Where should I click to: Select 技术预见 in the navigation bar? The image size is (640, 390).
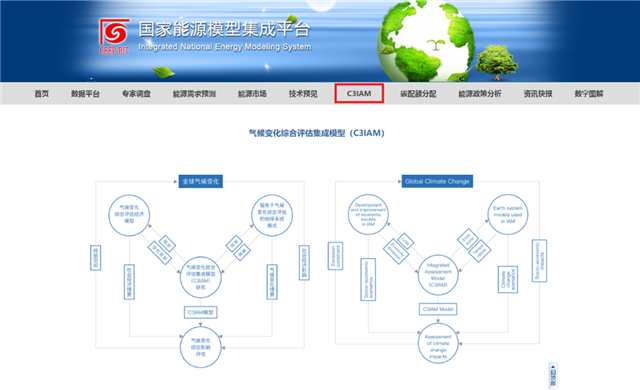tap(303, 94)
